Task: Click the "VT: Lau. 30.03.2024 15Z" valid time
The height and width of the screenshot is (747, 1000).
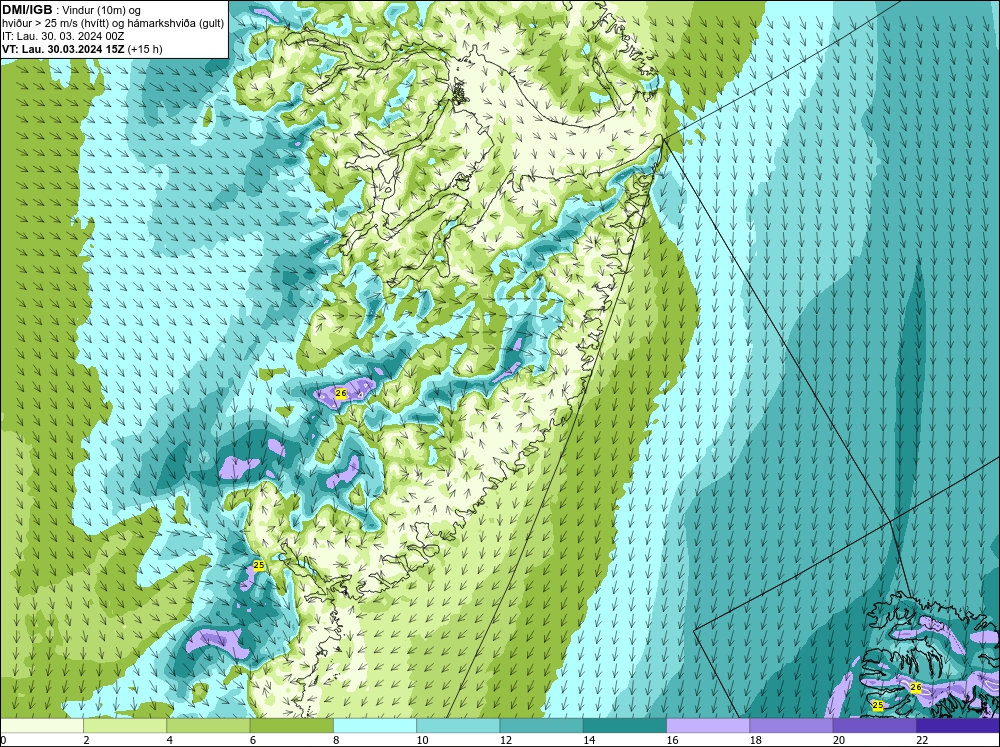Action: (63, 48)
